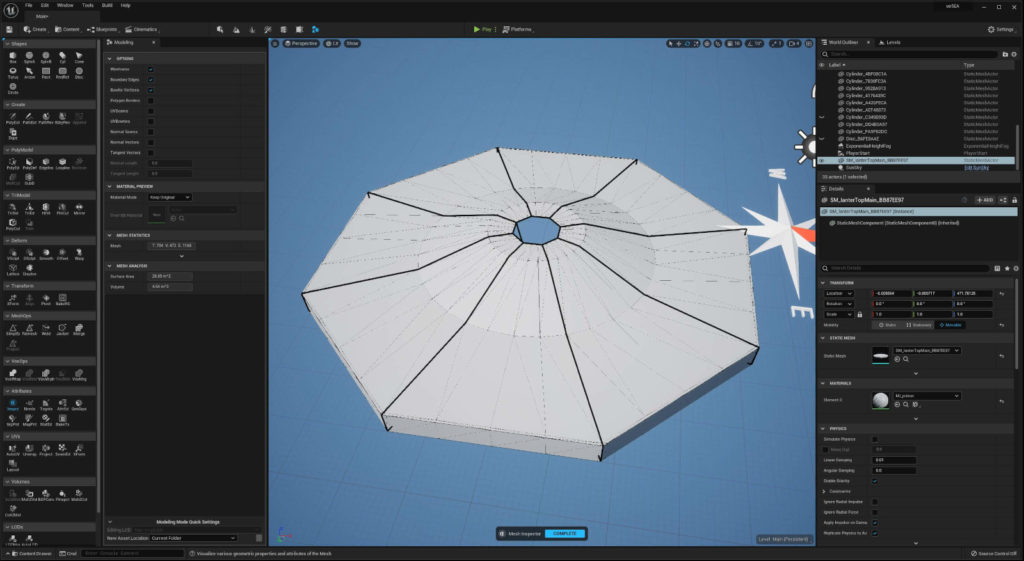
Task: Activate the Merge MeshOps tool
Action: 79,330
